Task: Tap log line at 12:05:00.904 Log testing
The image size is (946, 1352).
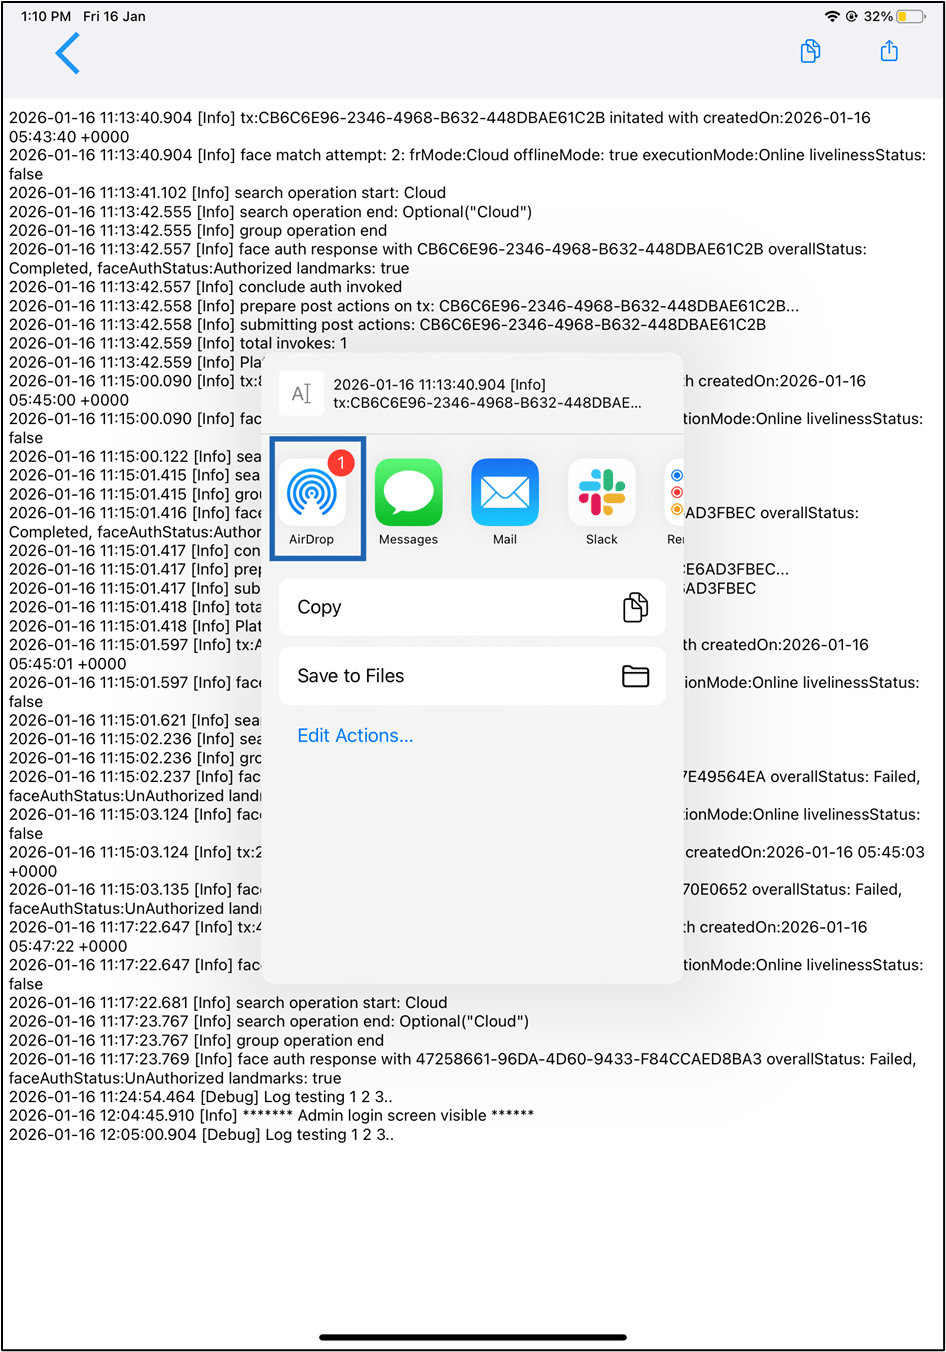Action: coord(202,1135)
